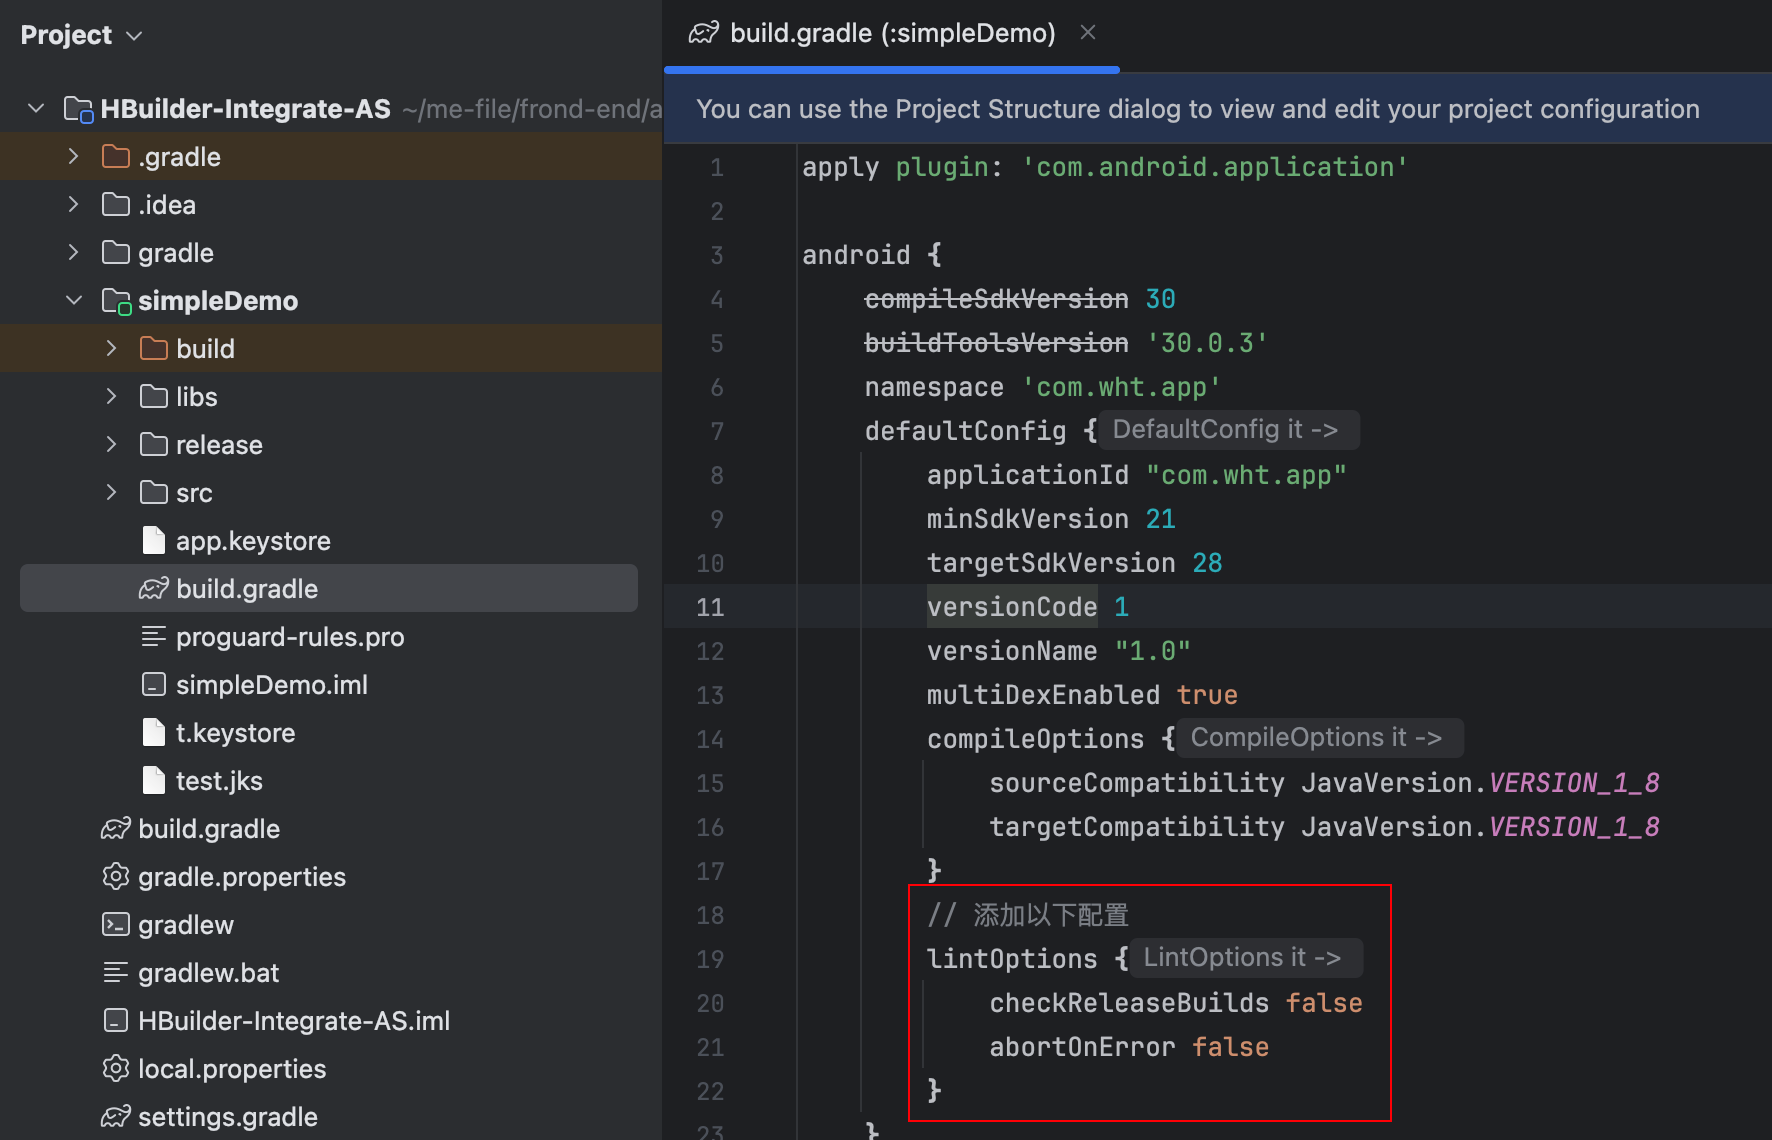
Task: Click the list icon beside proguard-rules.pro
Action: 153,636
